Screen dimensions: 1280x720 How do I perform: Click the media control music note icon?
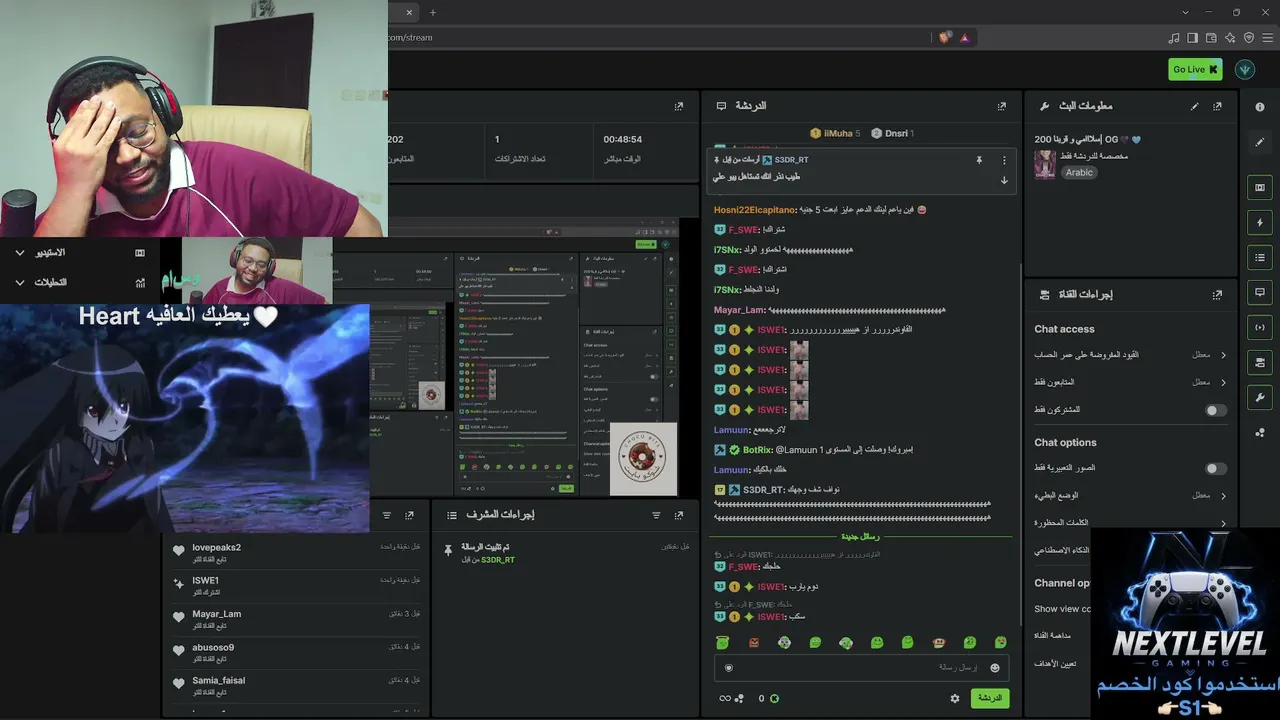click(1173, 37)
